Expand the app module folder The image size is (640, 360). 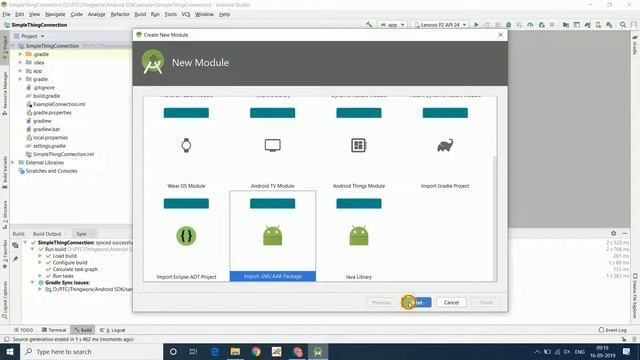click(x=20, y=71)
